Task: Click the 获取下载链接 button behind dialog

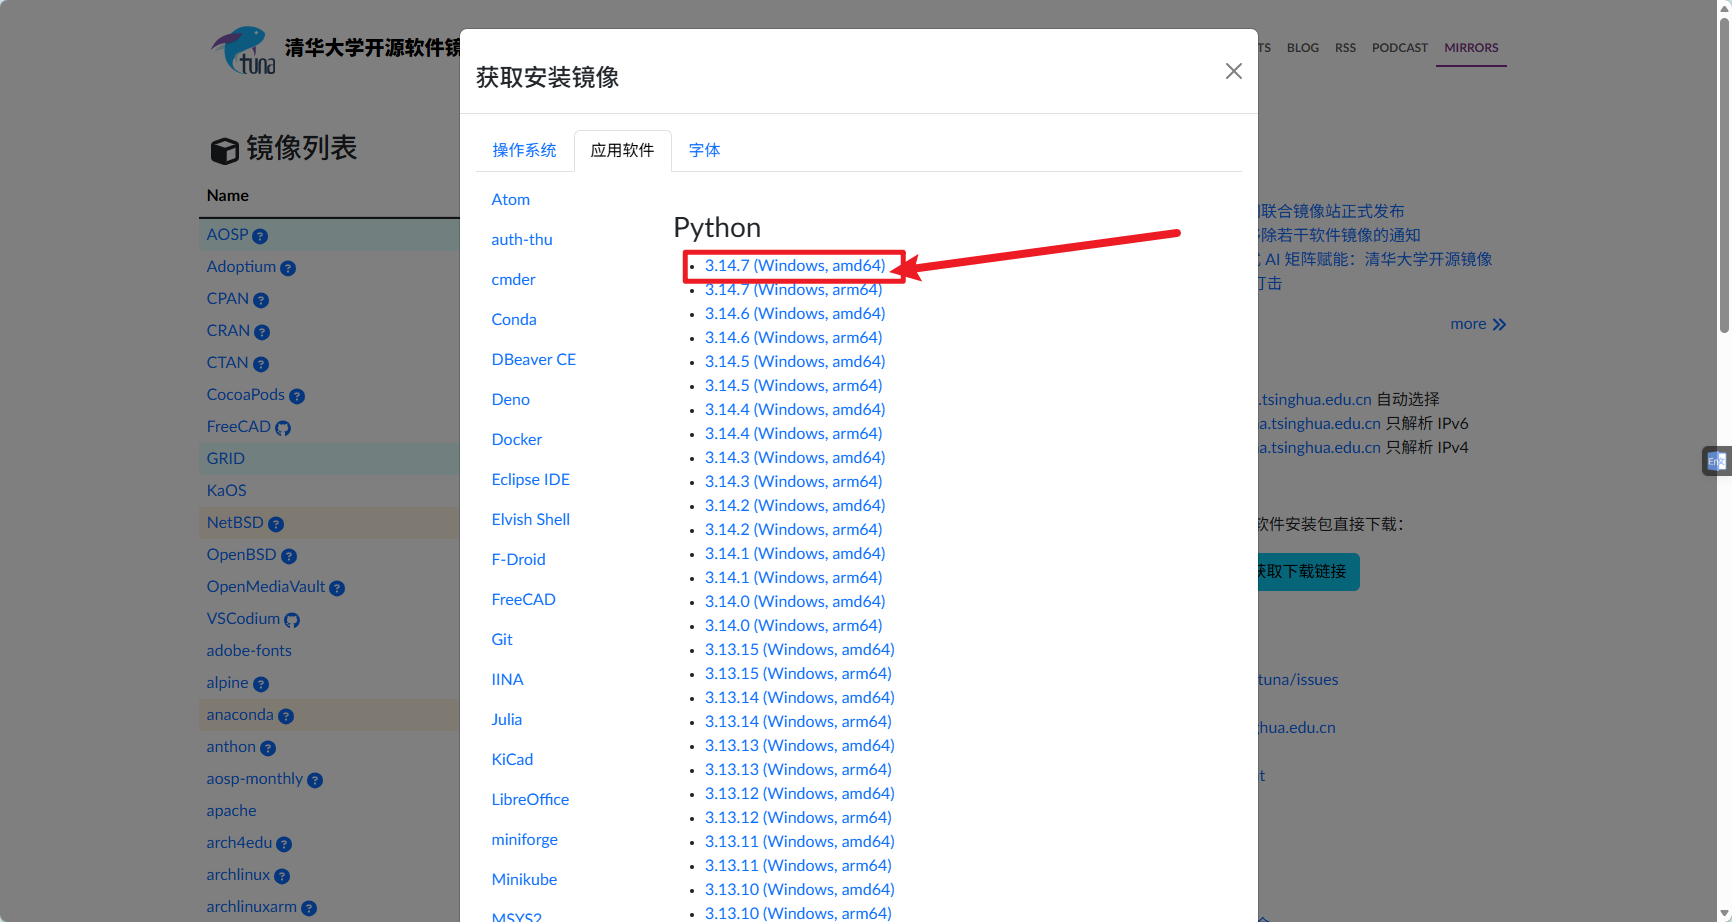Action: (x=1307, y=572)
